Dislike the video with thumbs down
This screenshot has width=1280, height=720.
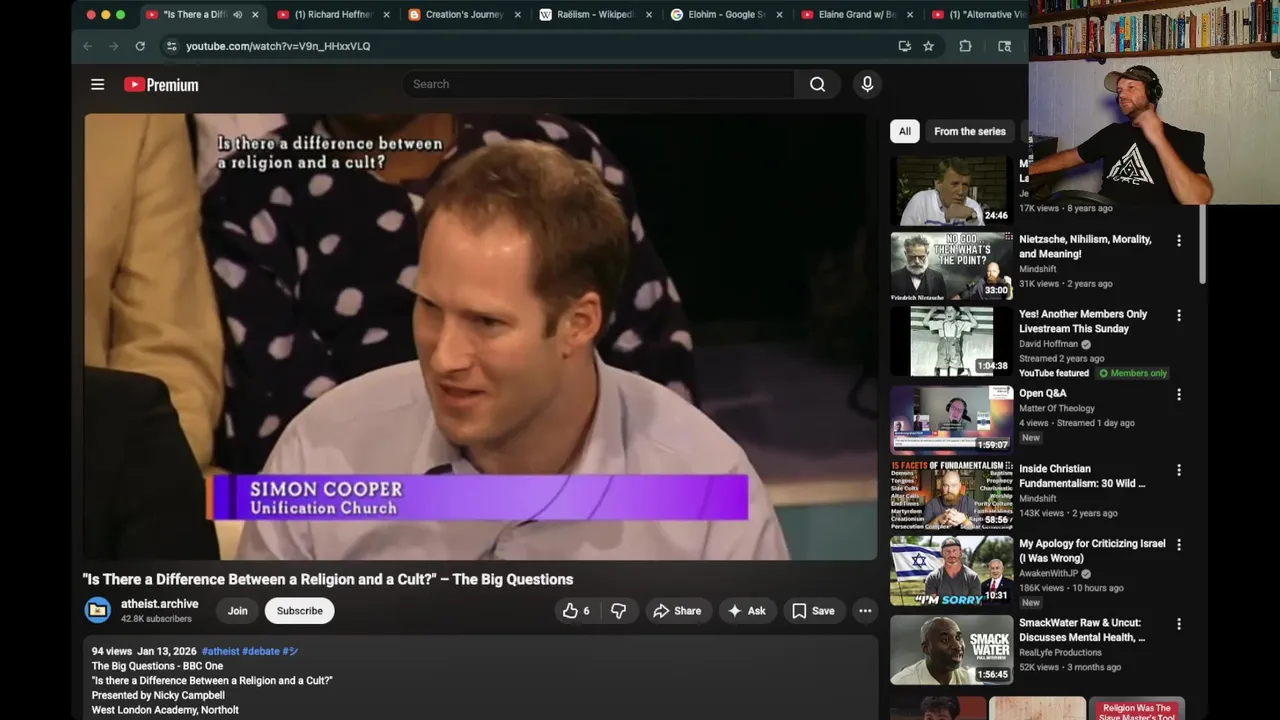click(618, 611)
